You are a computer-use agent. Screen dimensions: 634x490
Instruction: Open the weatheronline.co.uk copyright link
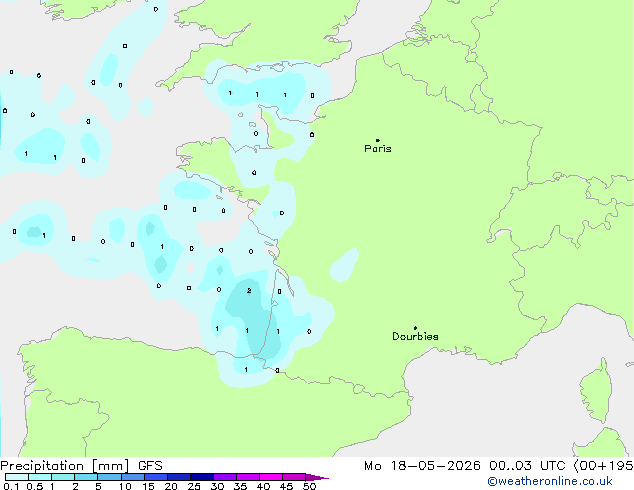tap(550, 481)
